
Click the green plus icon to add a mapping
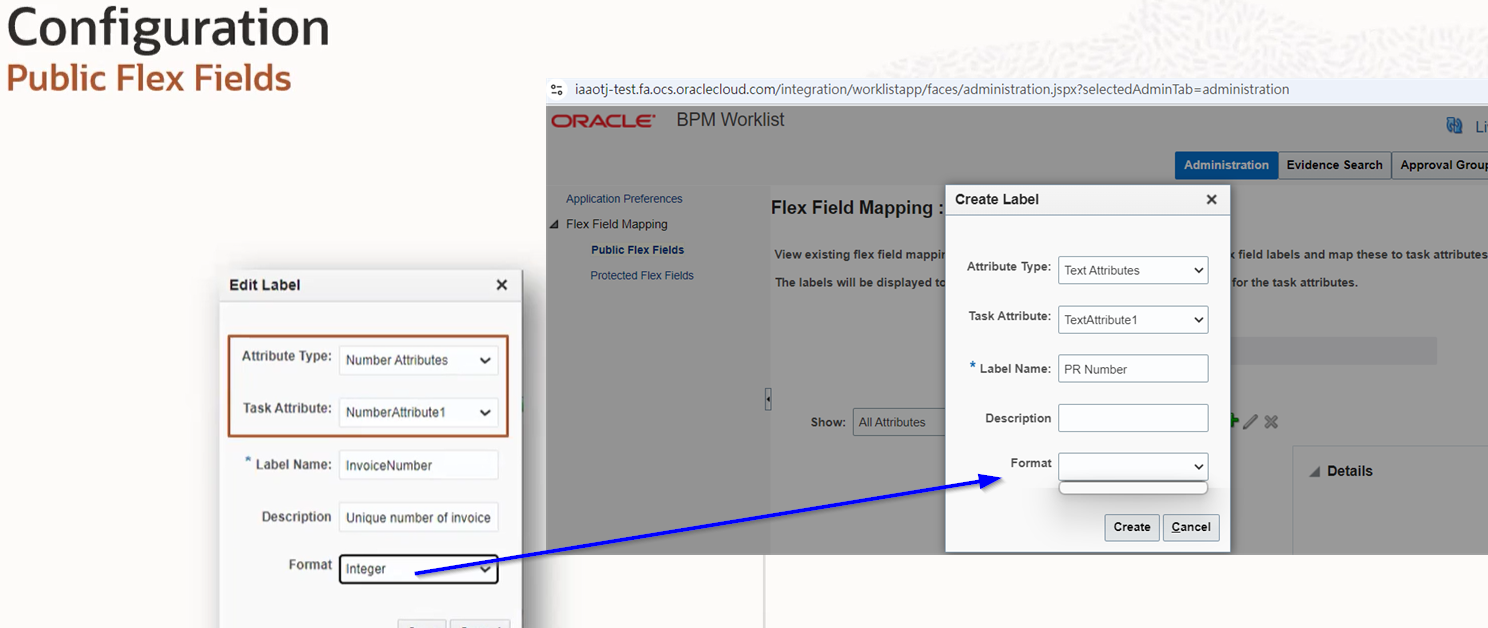[1232, 421]
